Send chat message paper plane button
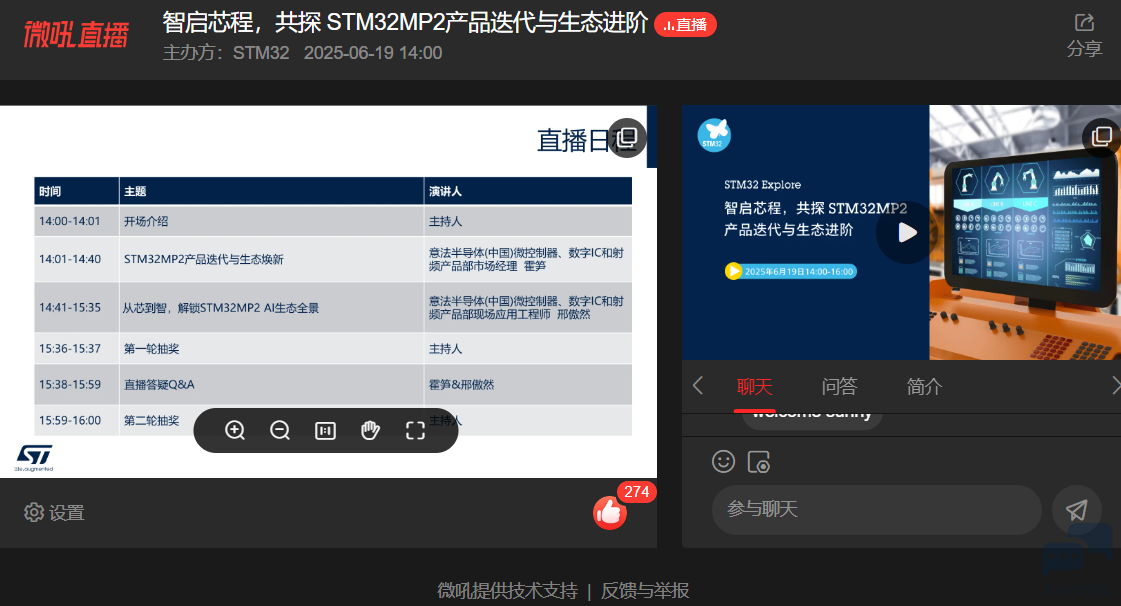This screenshot has height=606, width=1121. pyautogui.click(x=1077, y=510)
